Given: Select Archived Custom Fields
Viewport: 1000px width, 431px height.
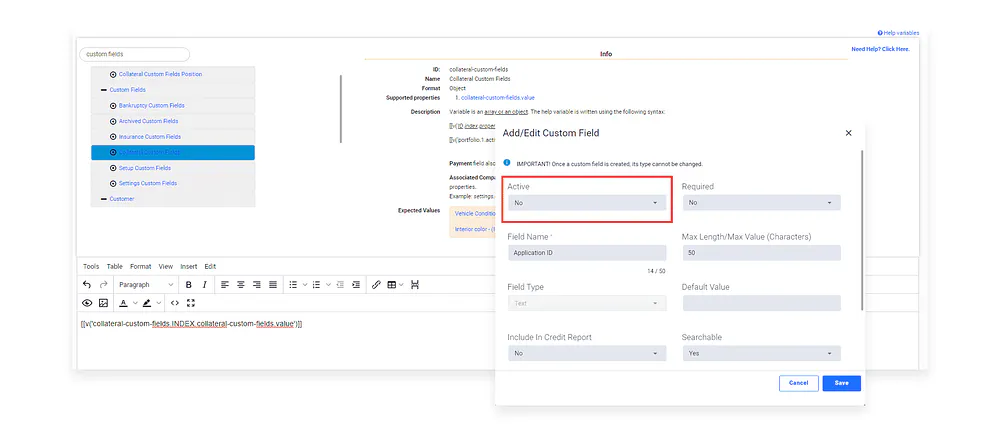Looking at the screenshot, I should (149, 121).
